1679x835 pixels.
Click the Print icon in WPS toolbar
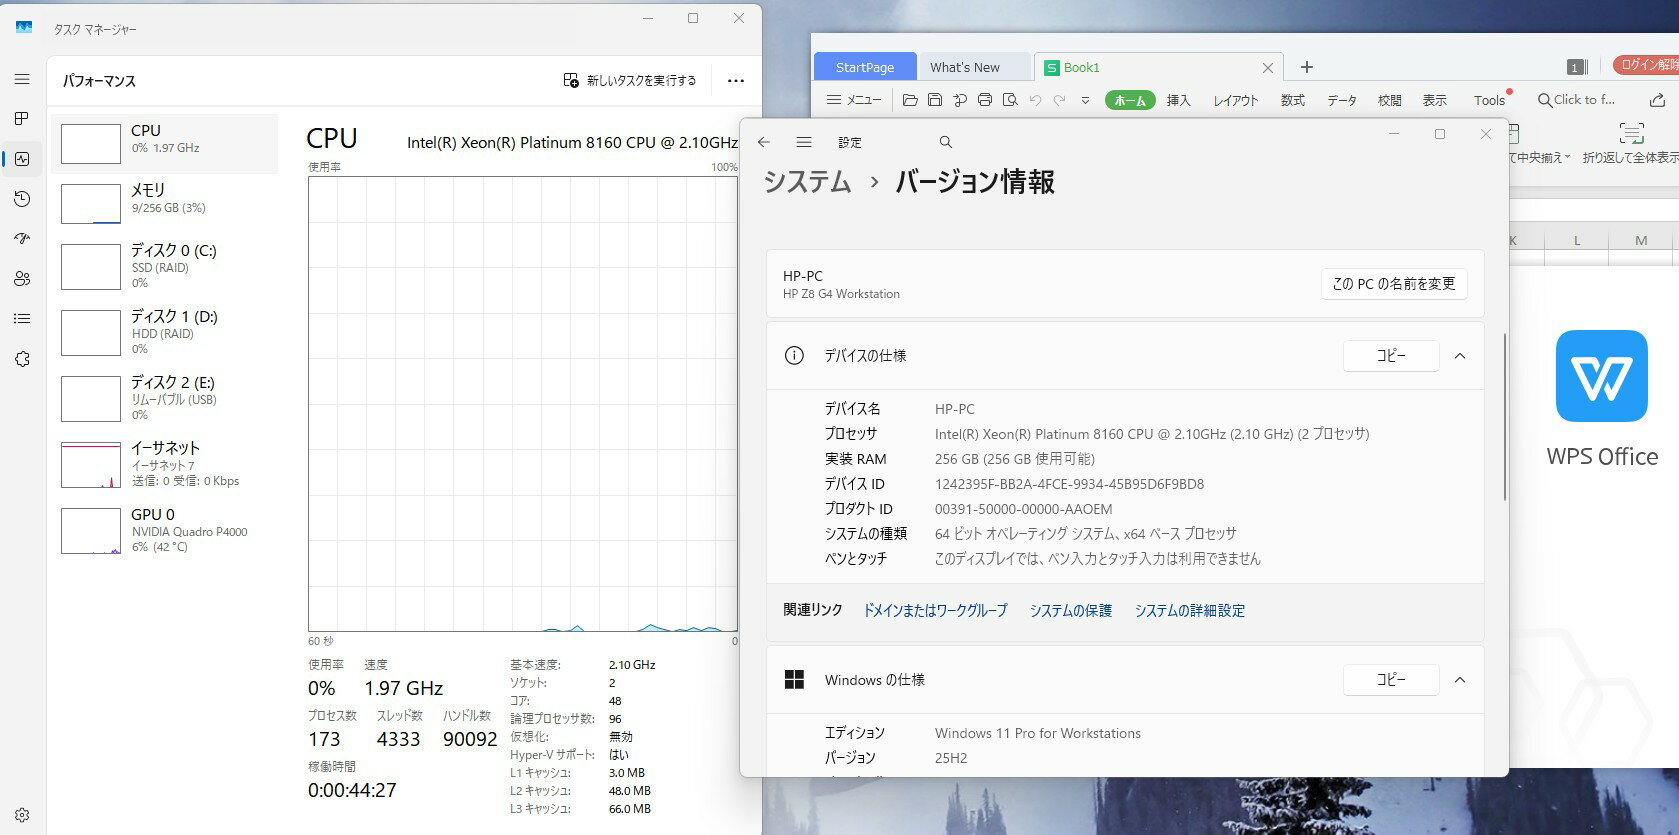pos(985,100)
